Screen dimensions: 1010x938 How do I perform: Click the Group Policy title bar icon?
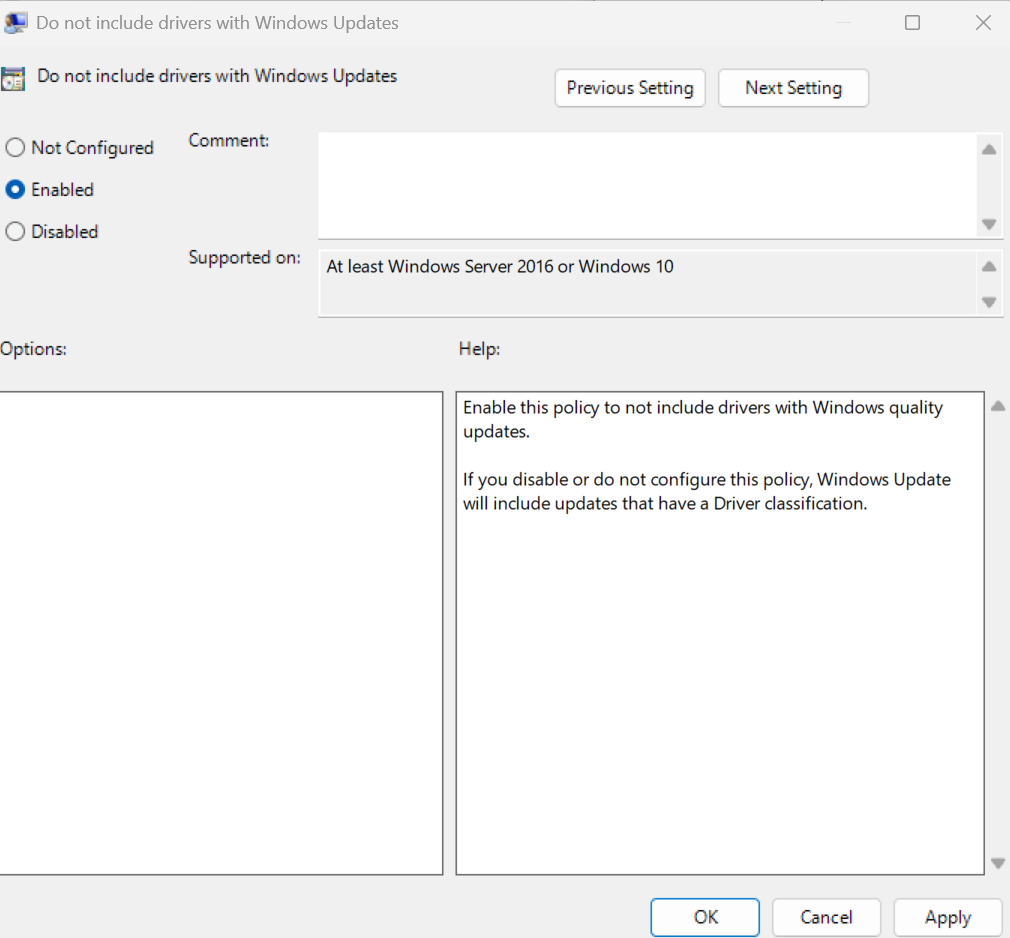tap(15, 23)
